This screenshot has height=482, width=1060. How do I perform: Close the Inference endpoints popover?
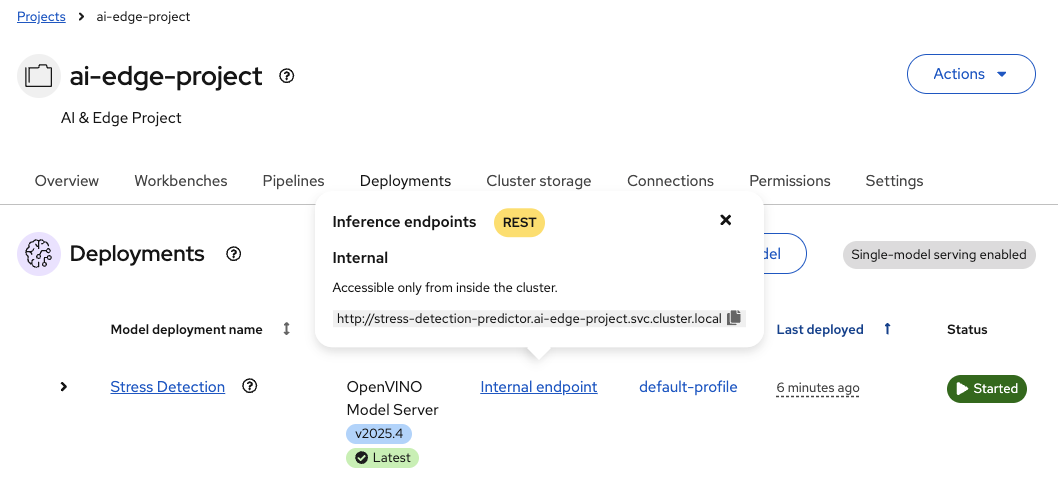[726, 220]
